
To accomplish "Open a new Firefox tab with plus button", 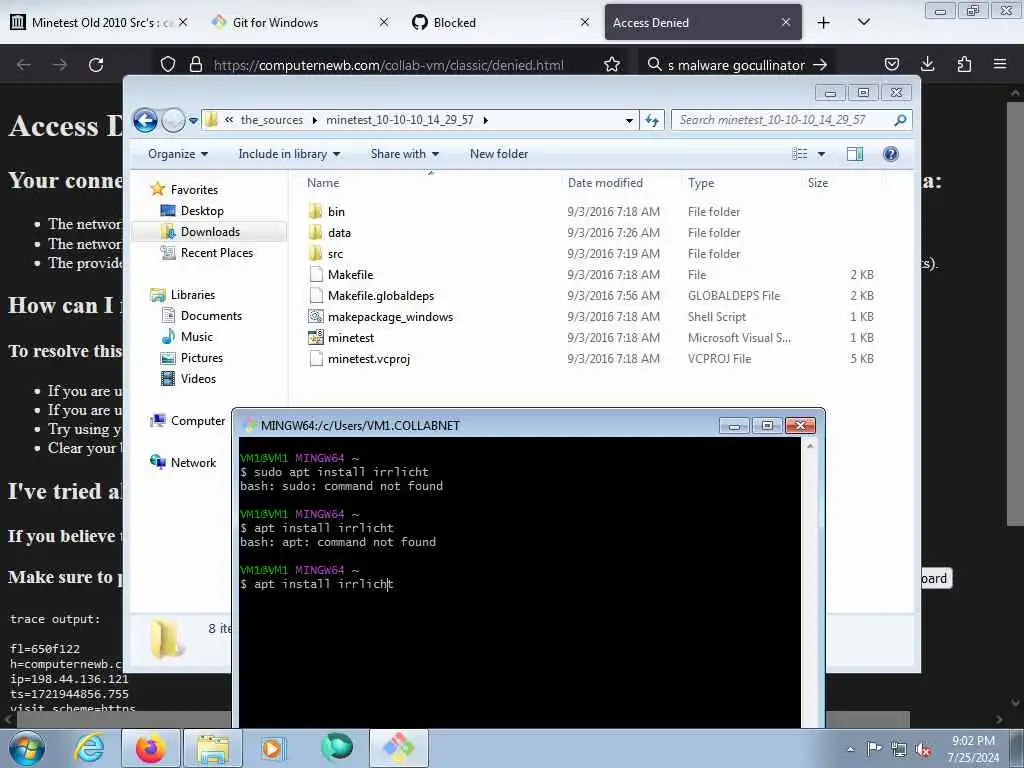I will pyautogui.click(x=824, y=23).
